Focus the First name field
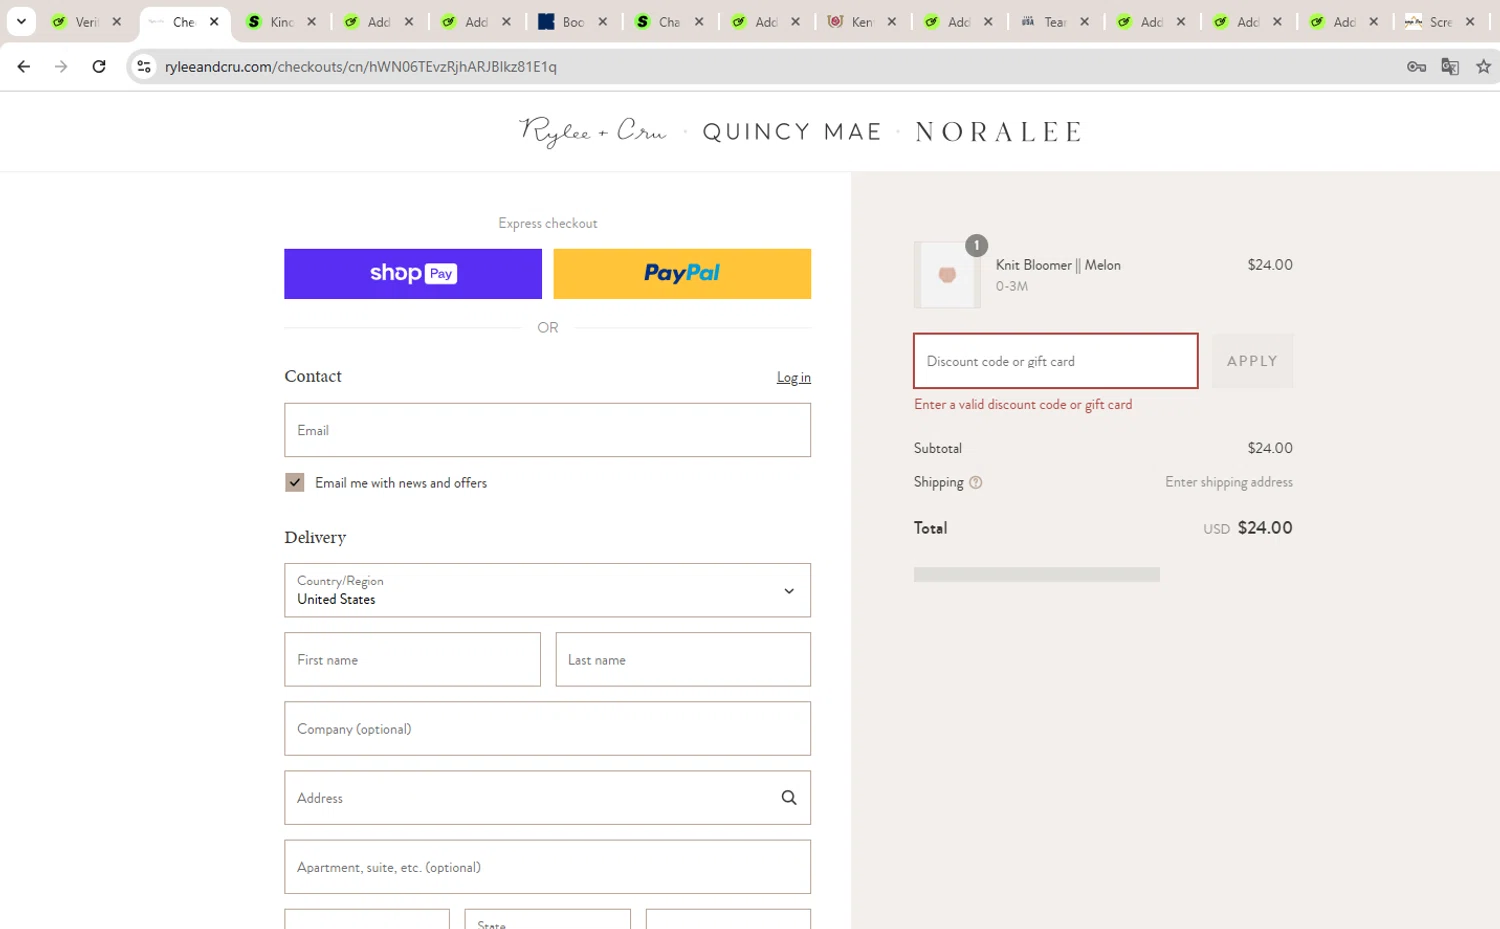The height and width of the screenshot is (929, 1500). click(x=412, y=659)
